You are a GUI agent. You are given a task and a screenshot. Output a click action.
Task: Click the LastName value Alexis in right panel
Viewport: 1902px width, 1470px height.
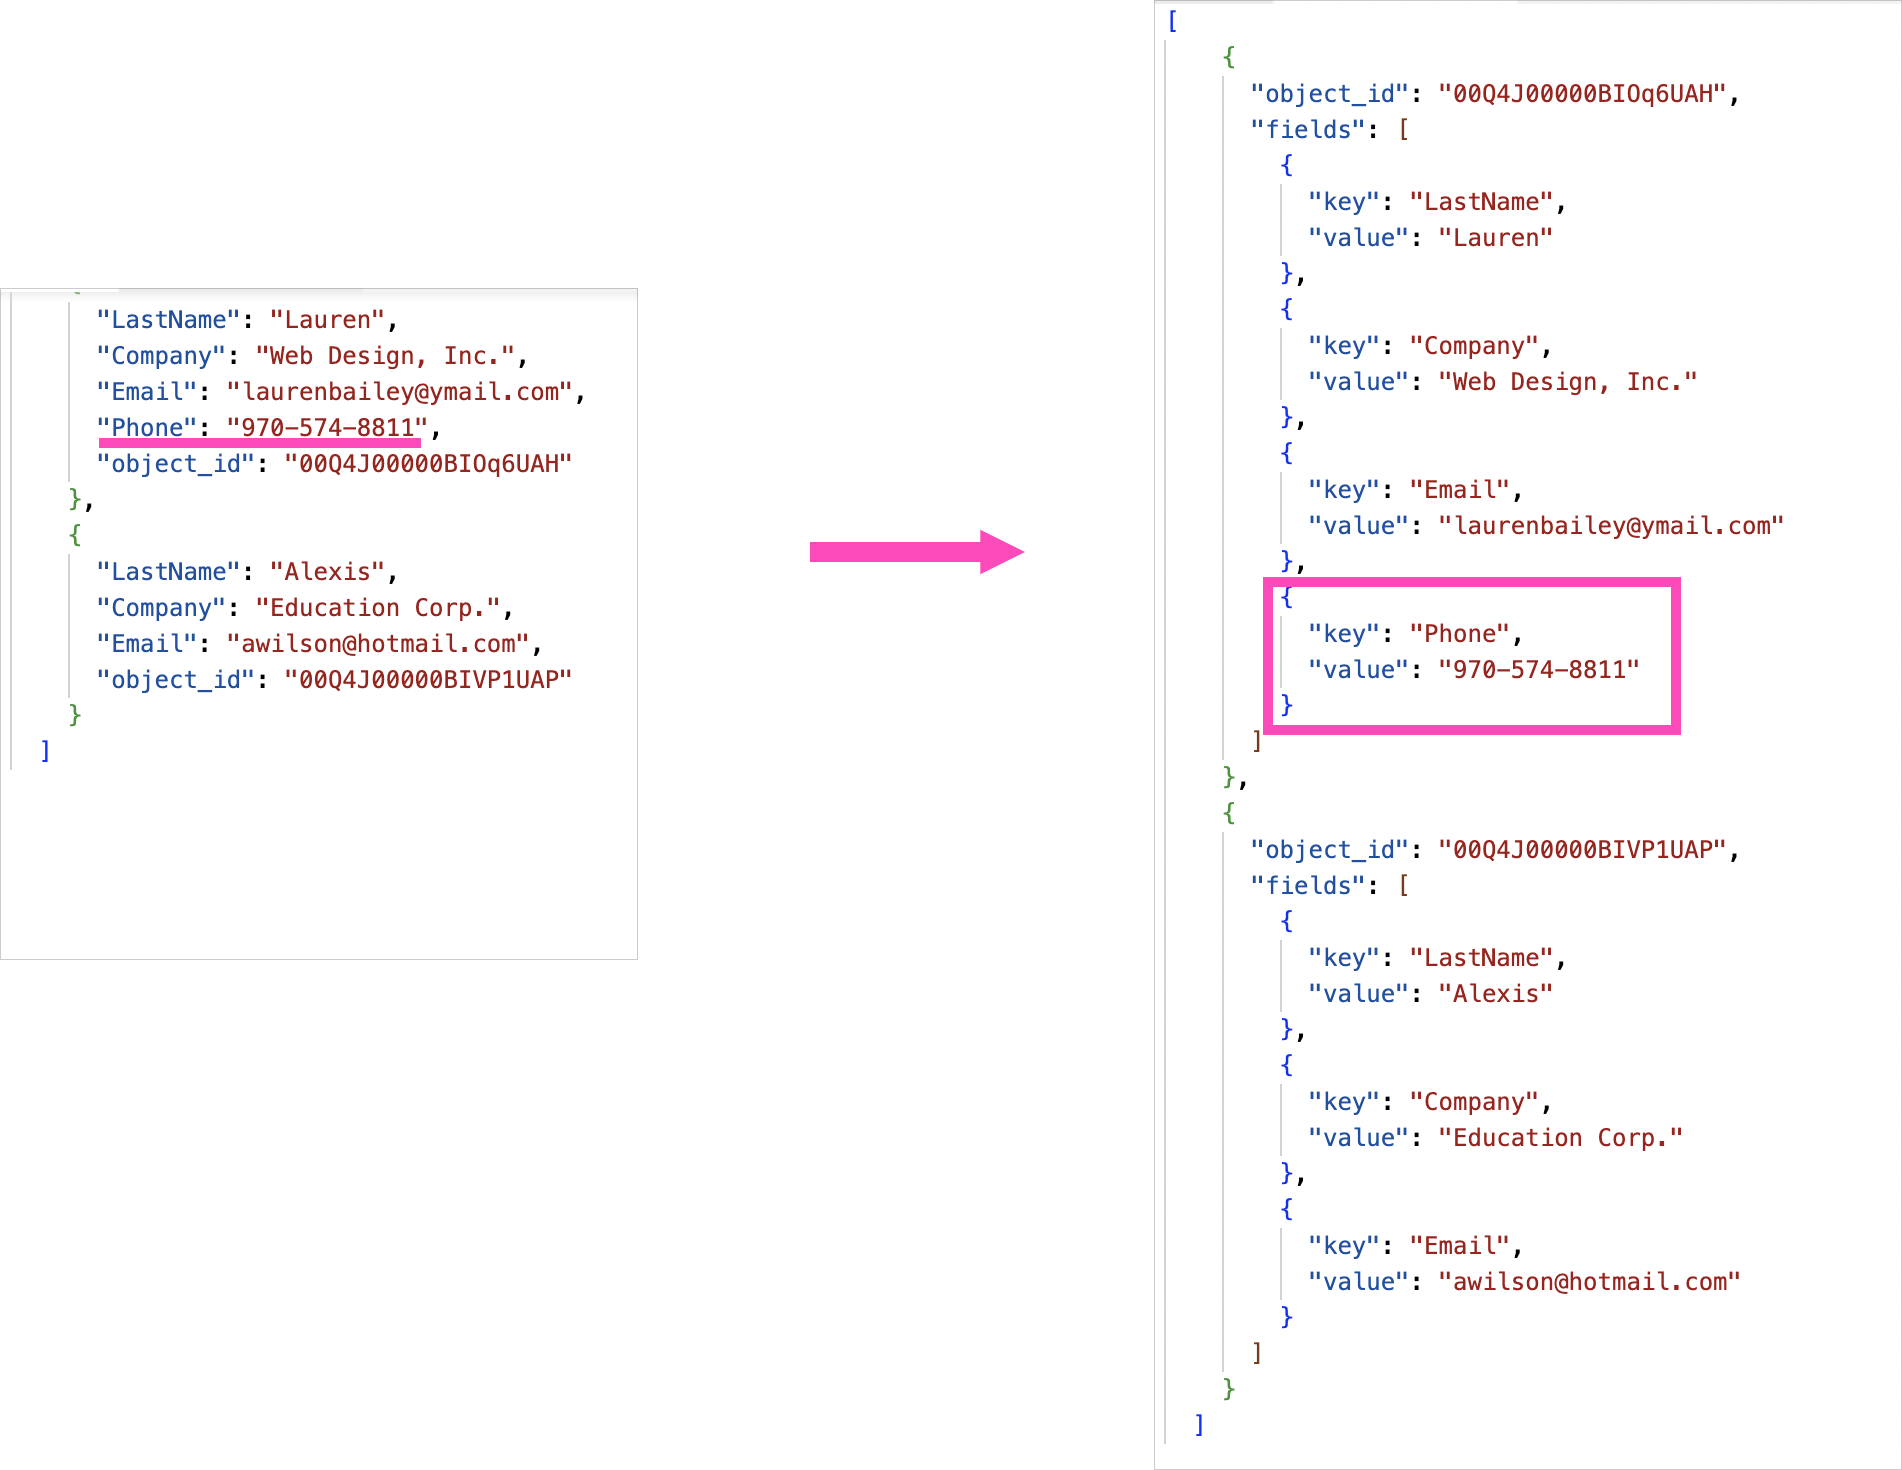[1496, 993]
